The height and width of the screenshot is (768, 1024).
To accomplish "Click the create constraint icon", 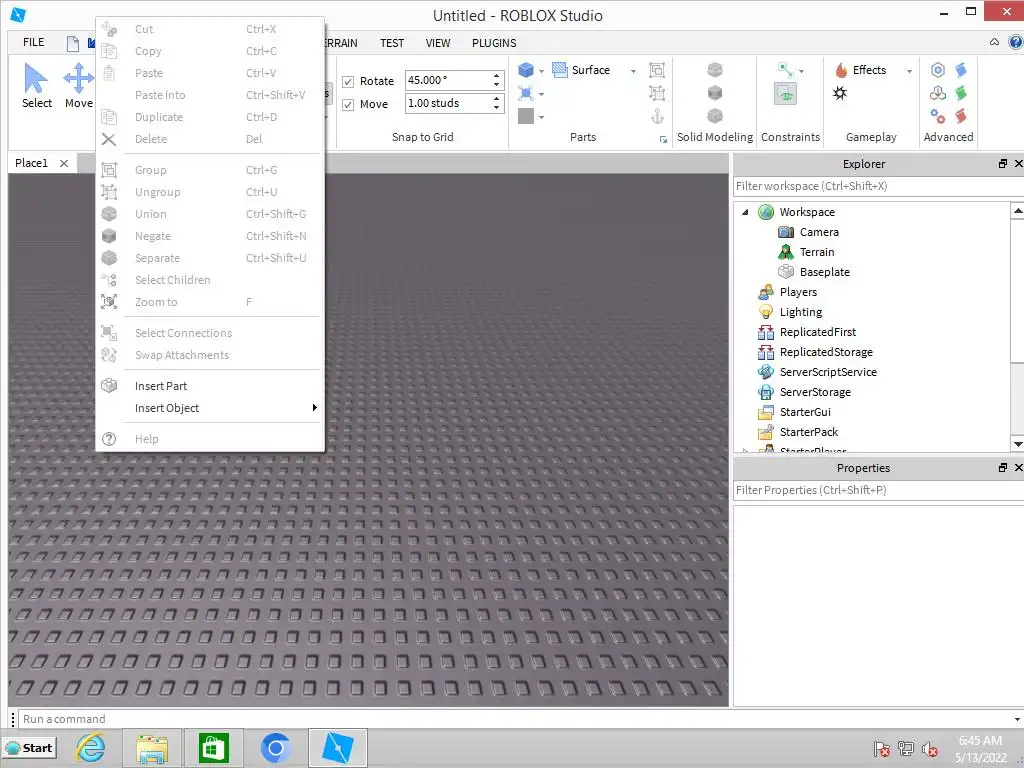I will [786, 69].
